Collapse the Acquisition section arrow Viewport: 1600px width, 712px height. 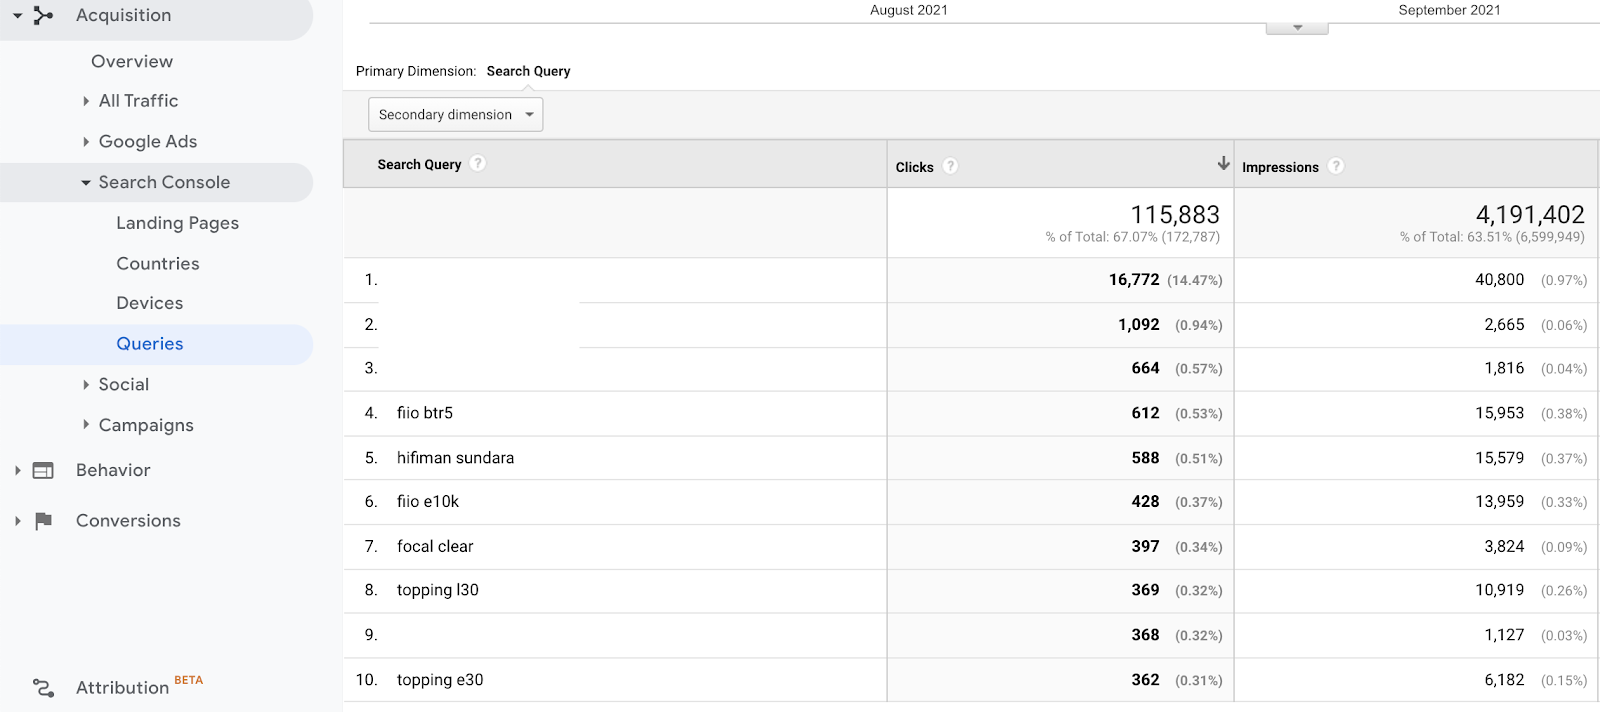pyautogui.click(x=17, y=16)
